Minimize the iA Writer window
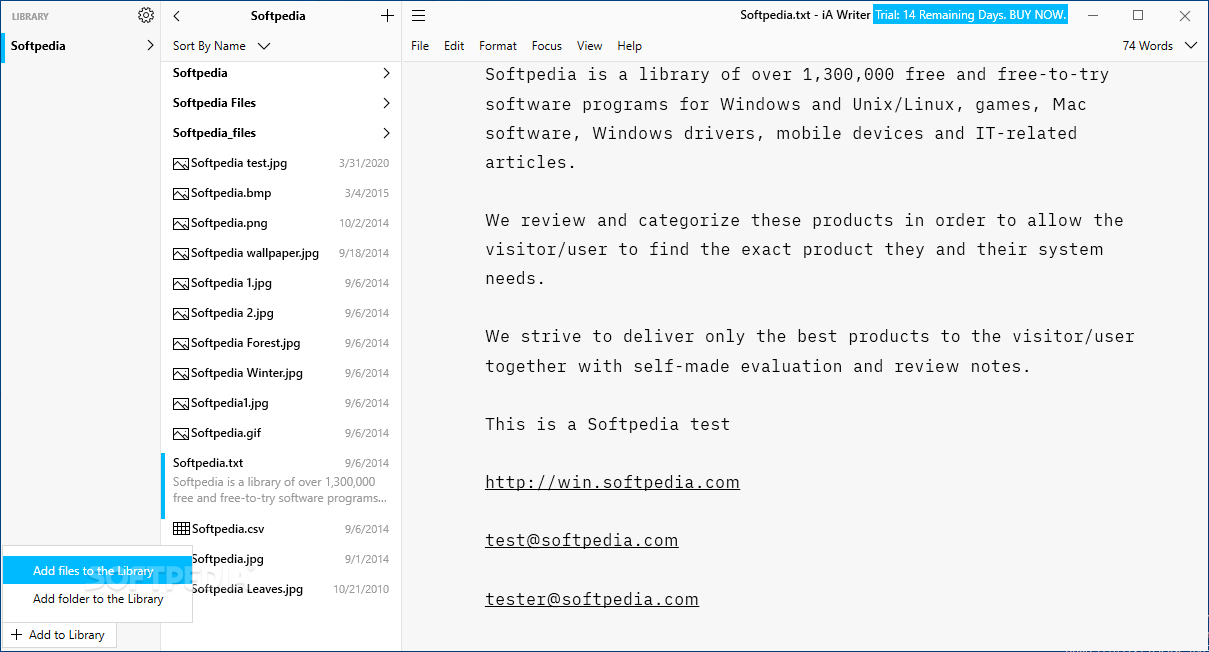Screen dimensions: 1209x652 [x=1092, y=15]
